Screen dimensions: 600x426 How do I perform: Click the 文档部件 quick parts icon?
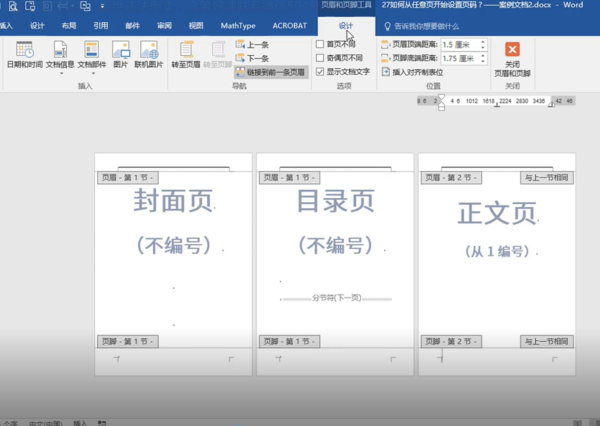tap(91, 50)
